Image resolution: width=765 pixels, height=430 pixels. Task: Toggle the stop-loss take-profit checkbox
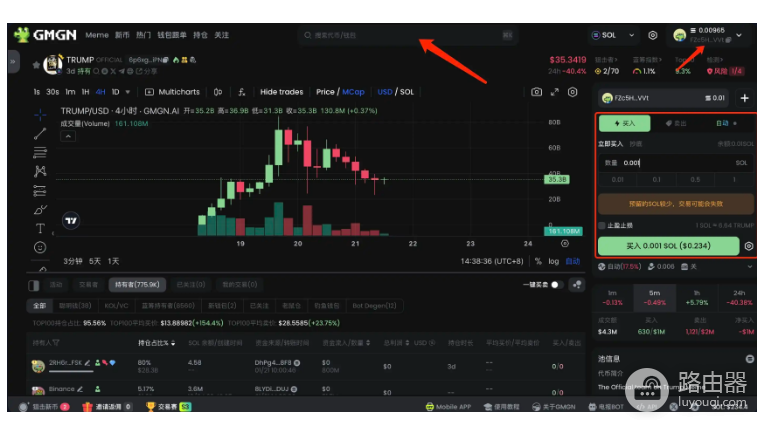602,225
